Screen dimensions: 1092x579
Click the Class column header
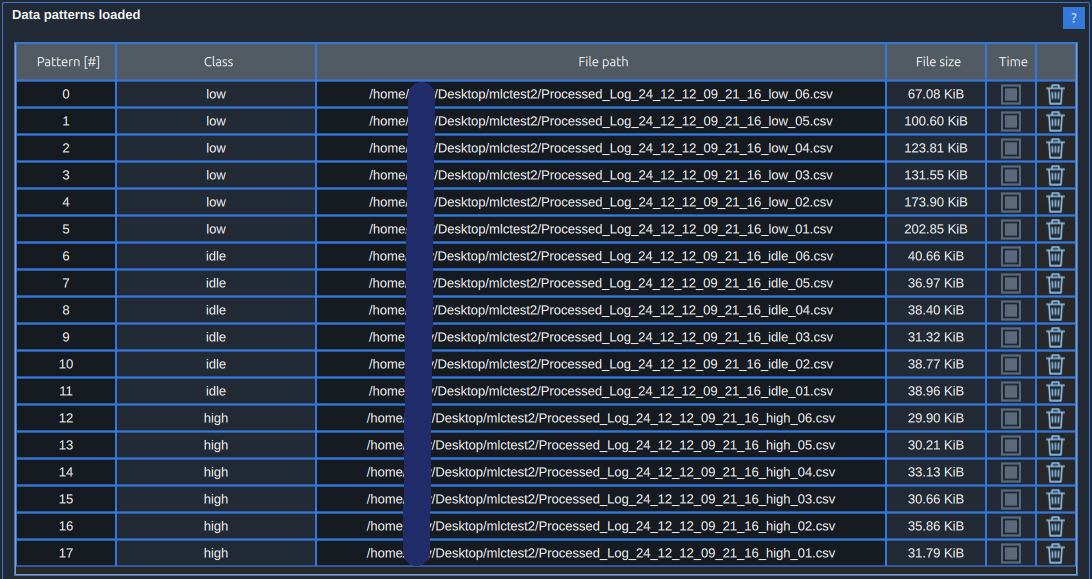[217, 61]
